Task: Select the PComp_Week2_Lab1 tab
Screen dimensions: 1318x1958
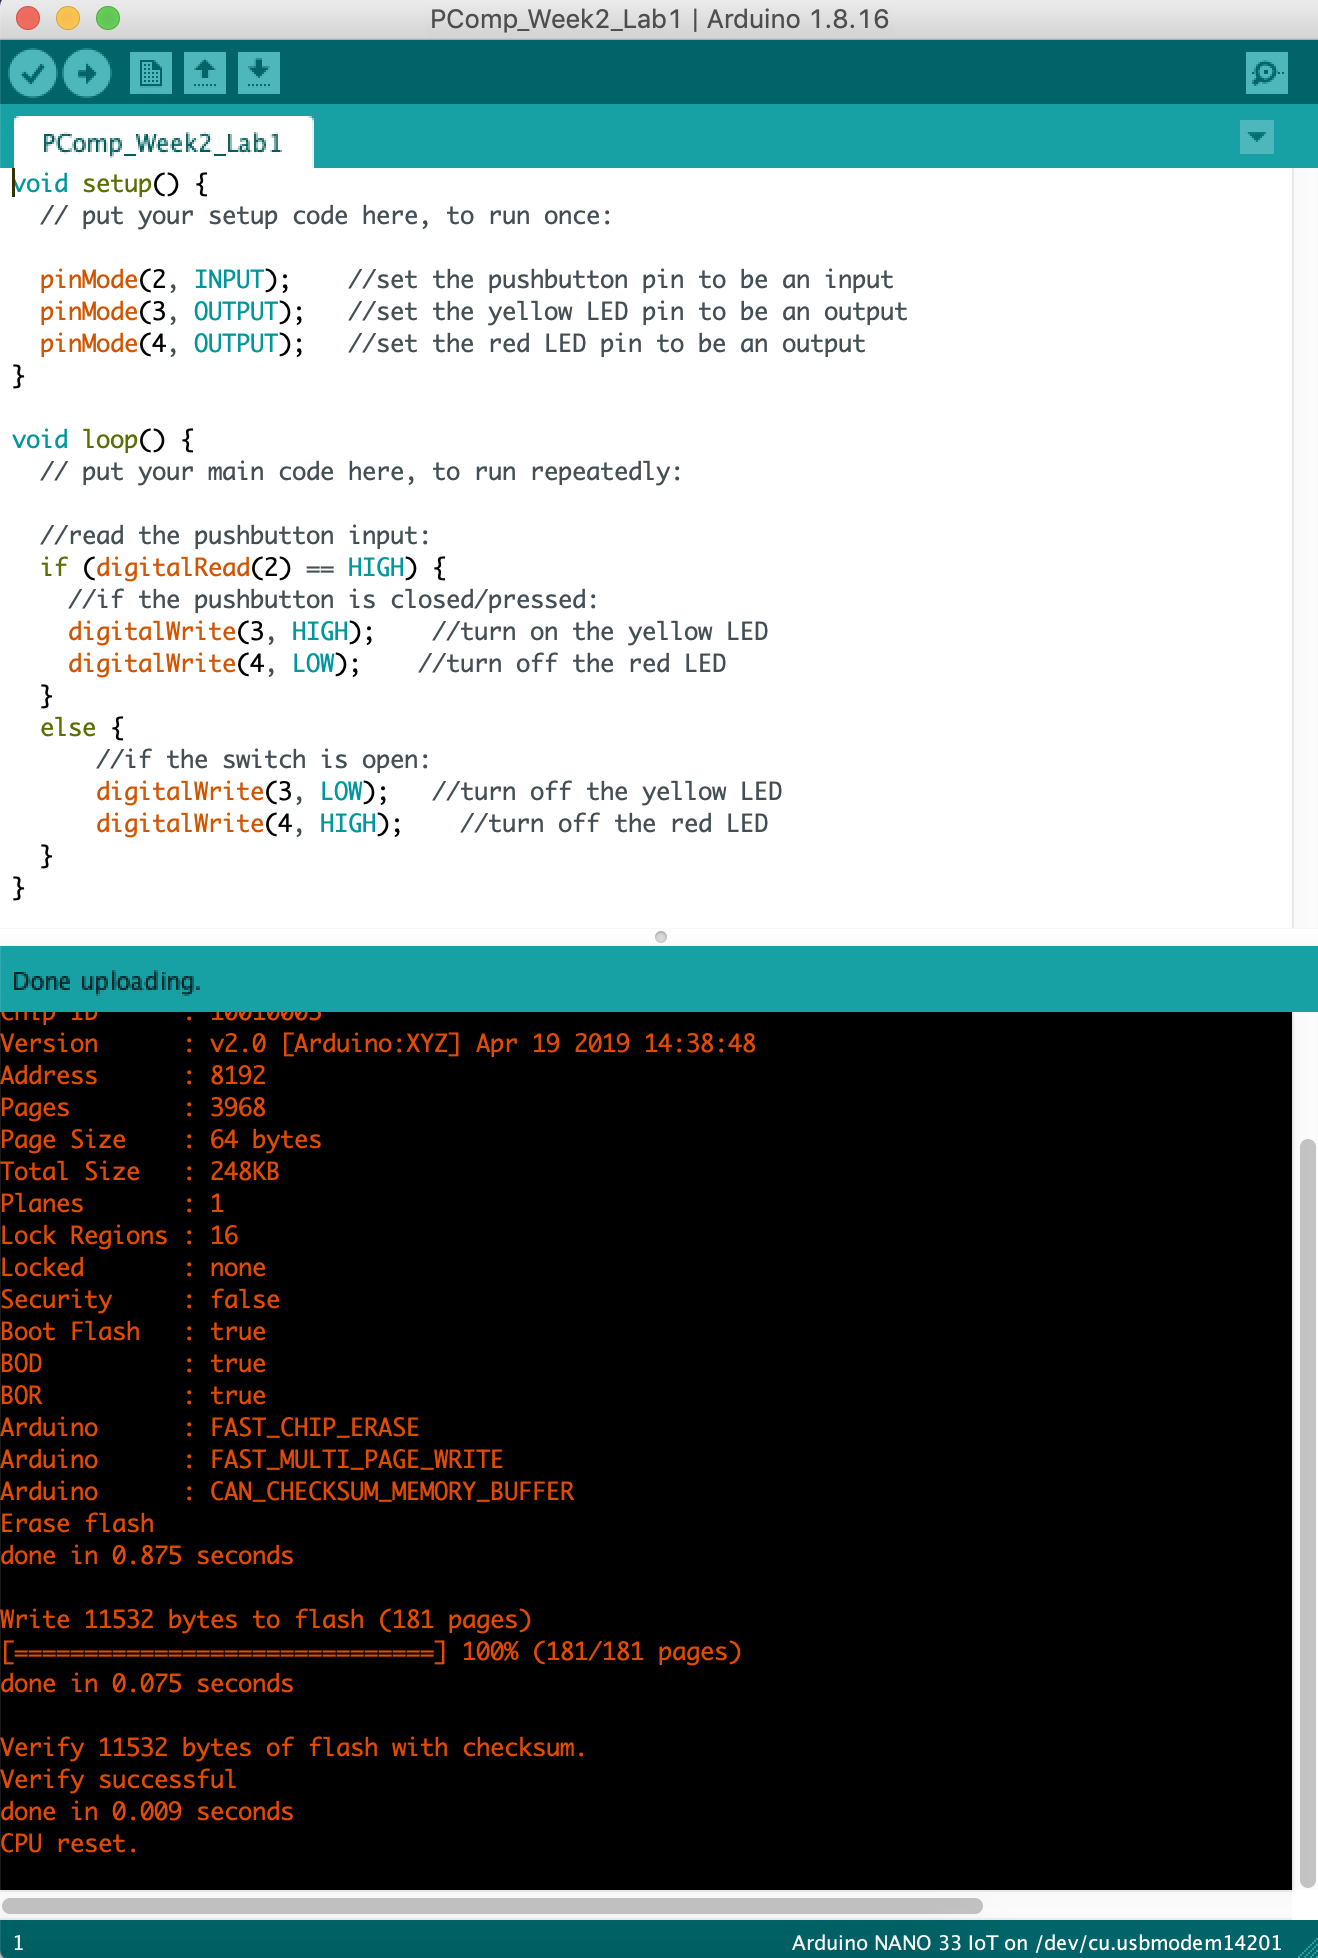Action: point(162,143)
